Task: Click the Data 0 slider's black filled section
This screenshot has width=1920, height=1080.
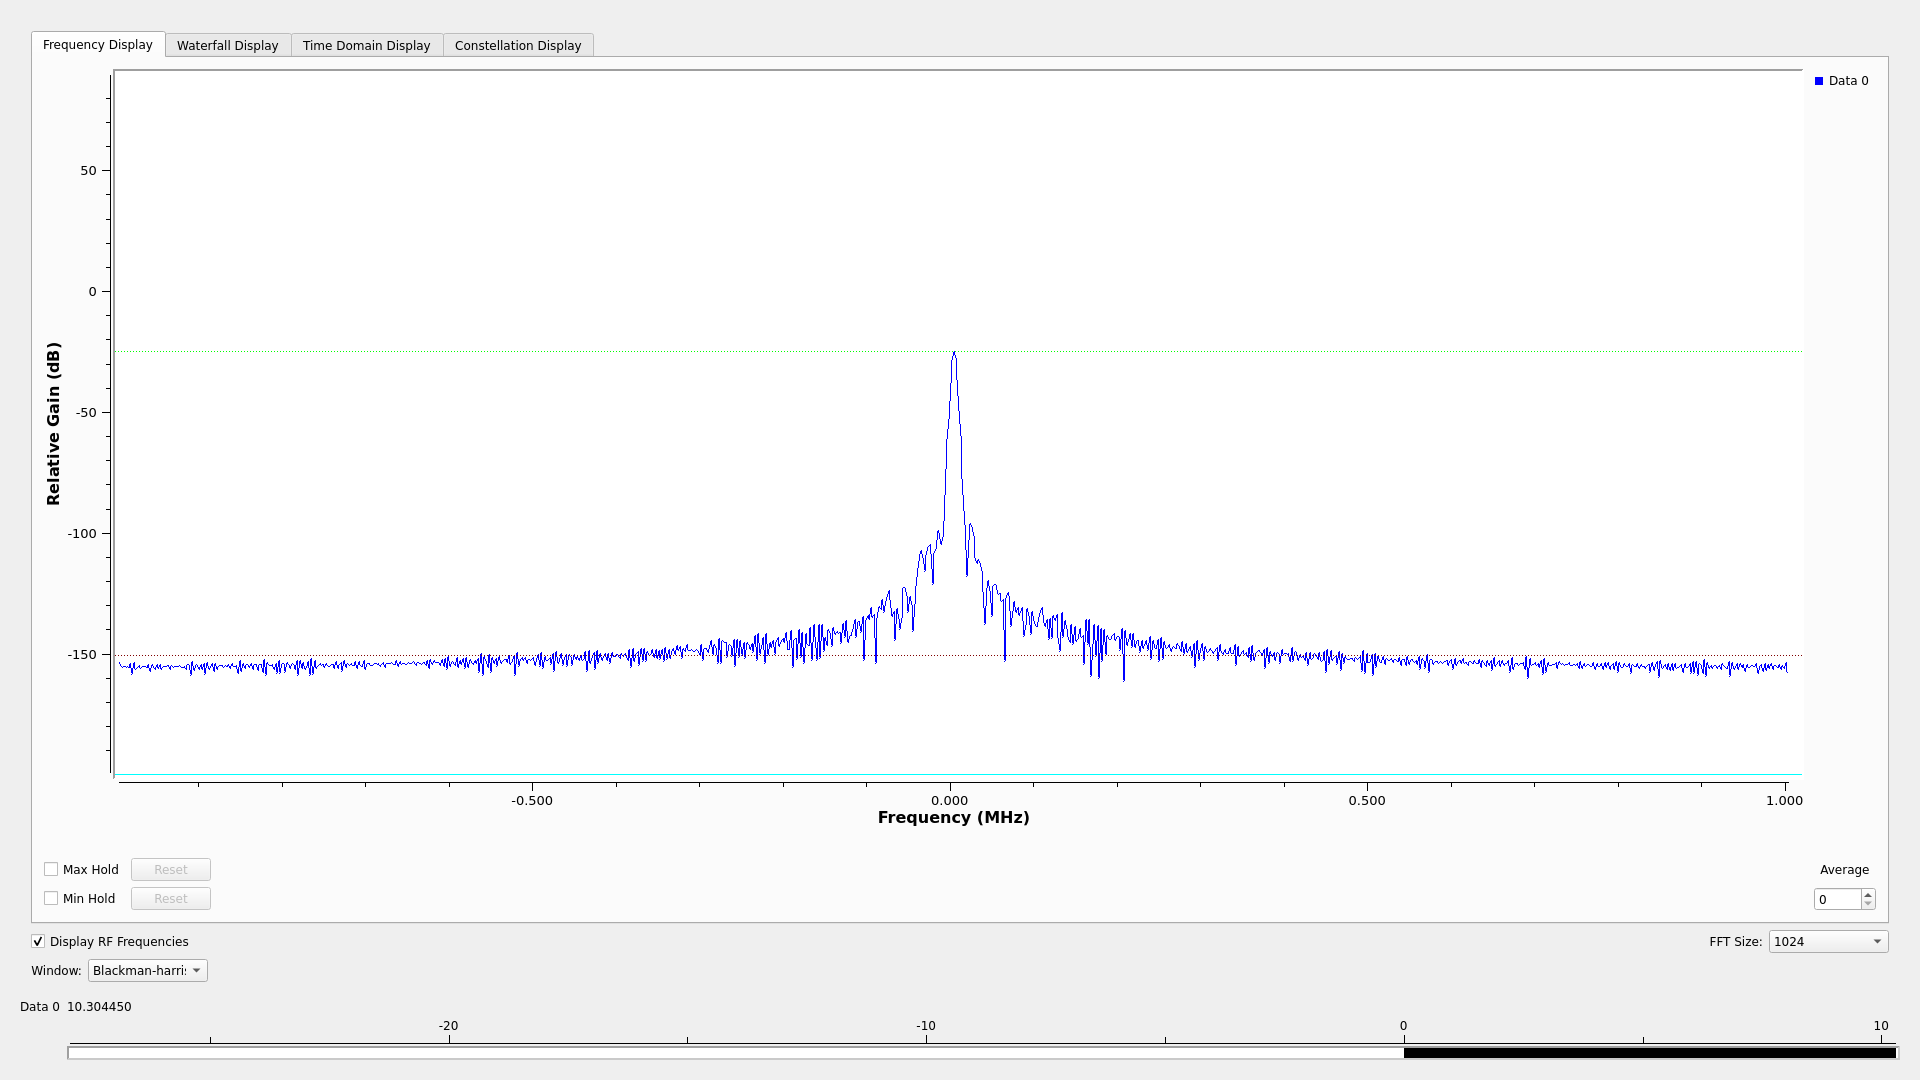Action: tap(1650, 1053)
